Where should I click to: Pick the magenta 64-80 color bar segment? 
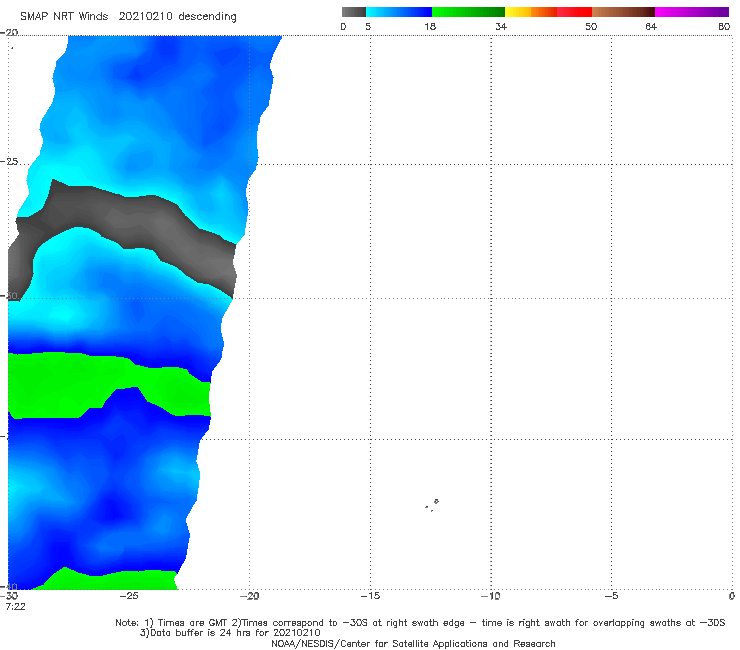coord(692,12)
